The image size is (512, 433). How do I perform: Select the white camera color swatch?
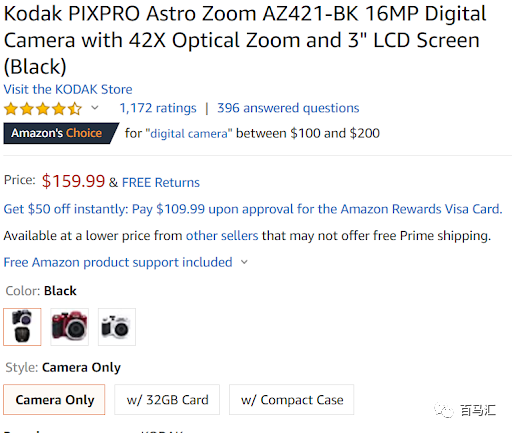(x=117, y=327)
